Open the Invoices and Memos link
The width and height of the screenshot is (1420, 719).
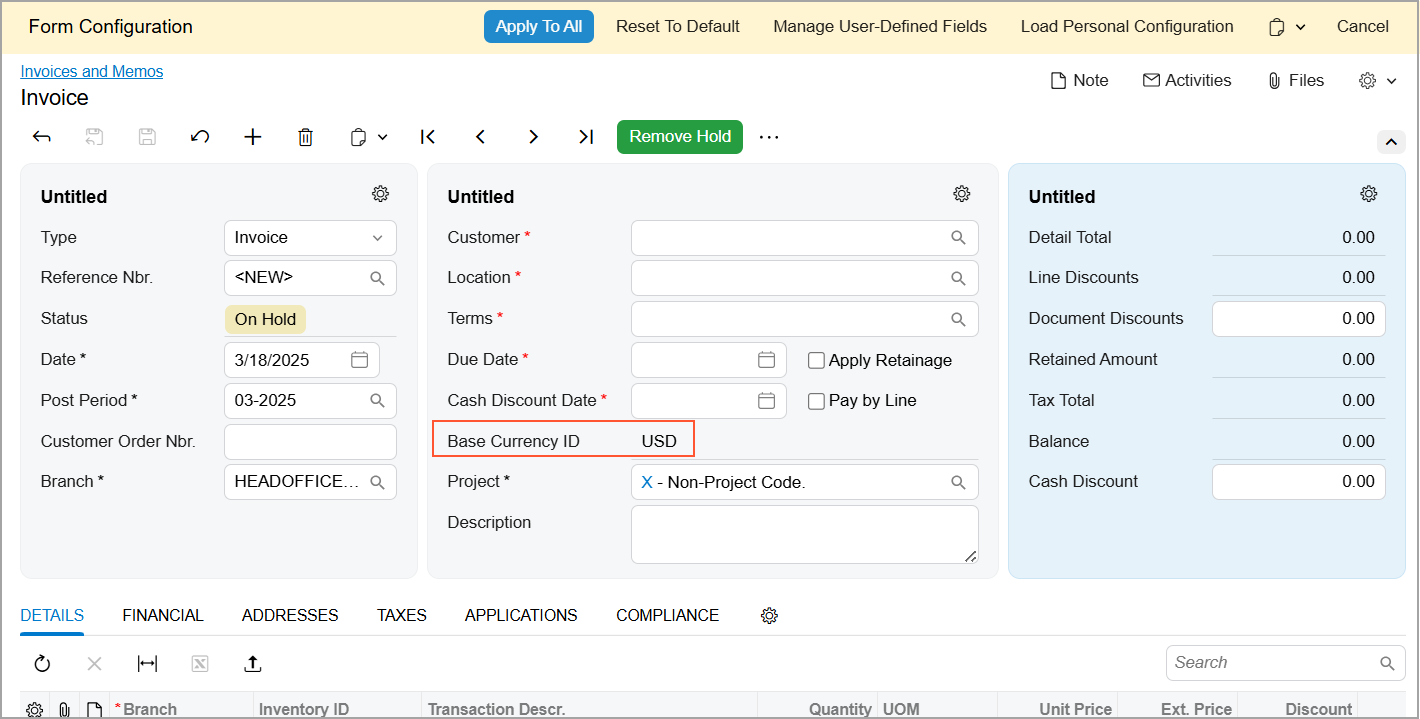coord(92,72)
